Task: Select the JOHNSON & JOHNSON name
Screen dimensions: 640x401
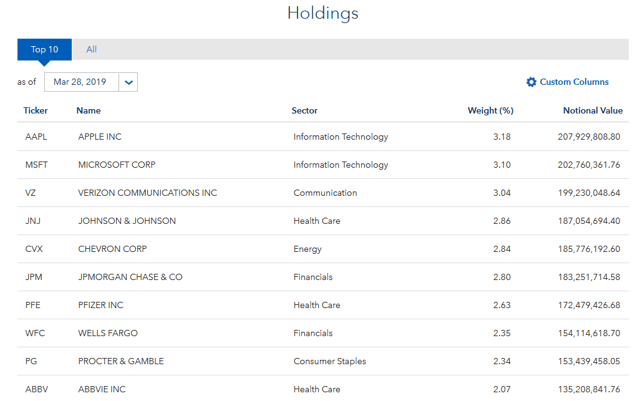Action: point(127,221)
